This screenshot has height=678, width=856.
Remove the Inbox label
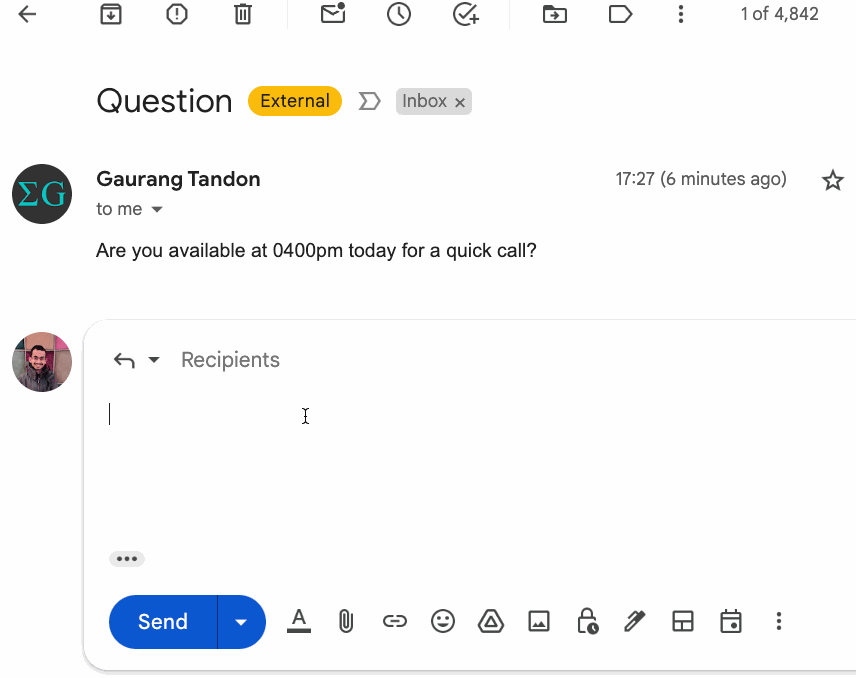(460, 102)
